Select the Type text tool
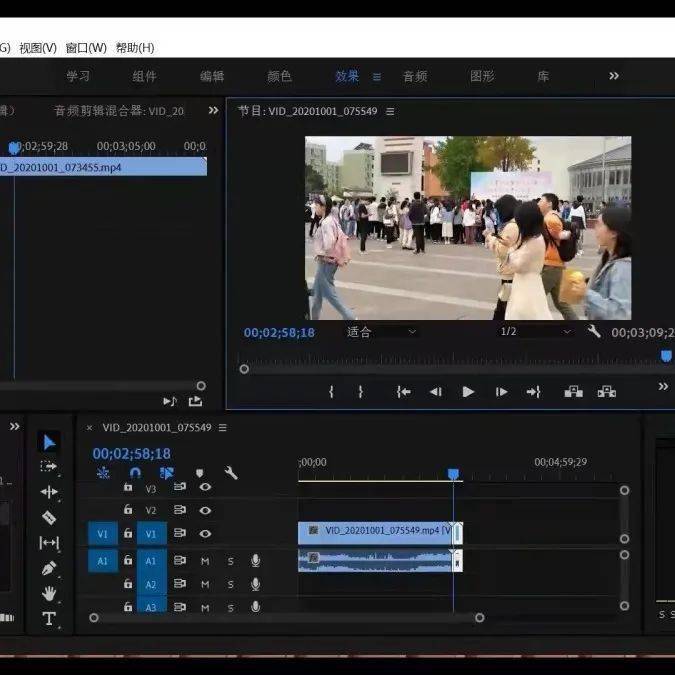Image resolution: width=675 pixels, height=675 pixels. (x=49, y=619)
